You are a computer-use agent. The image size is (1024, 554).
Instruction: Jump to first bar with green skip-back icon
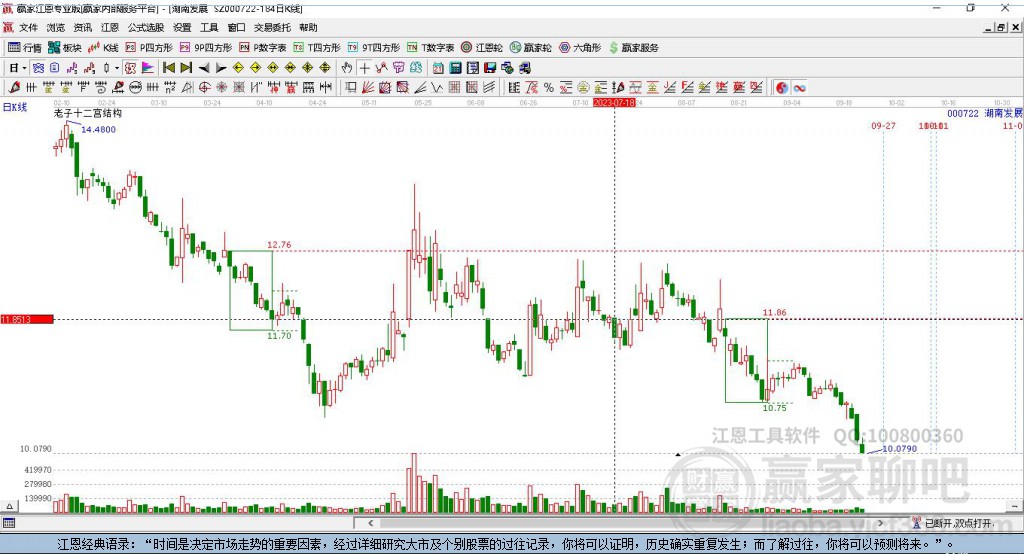tap(168, 68)
